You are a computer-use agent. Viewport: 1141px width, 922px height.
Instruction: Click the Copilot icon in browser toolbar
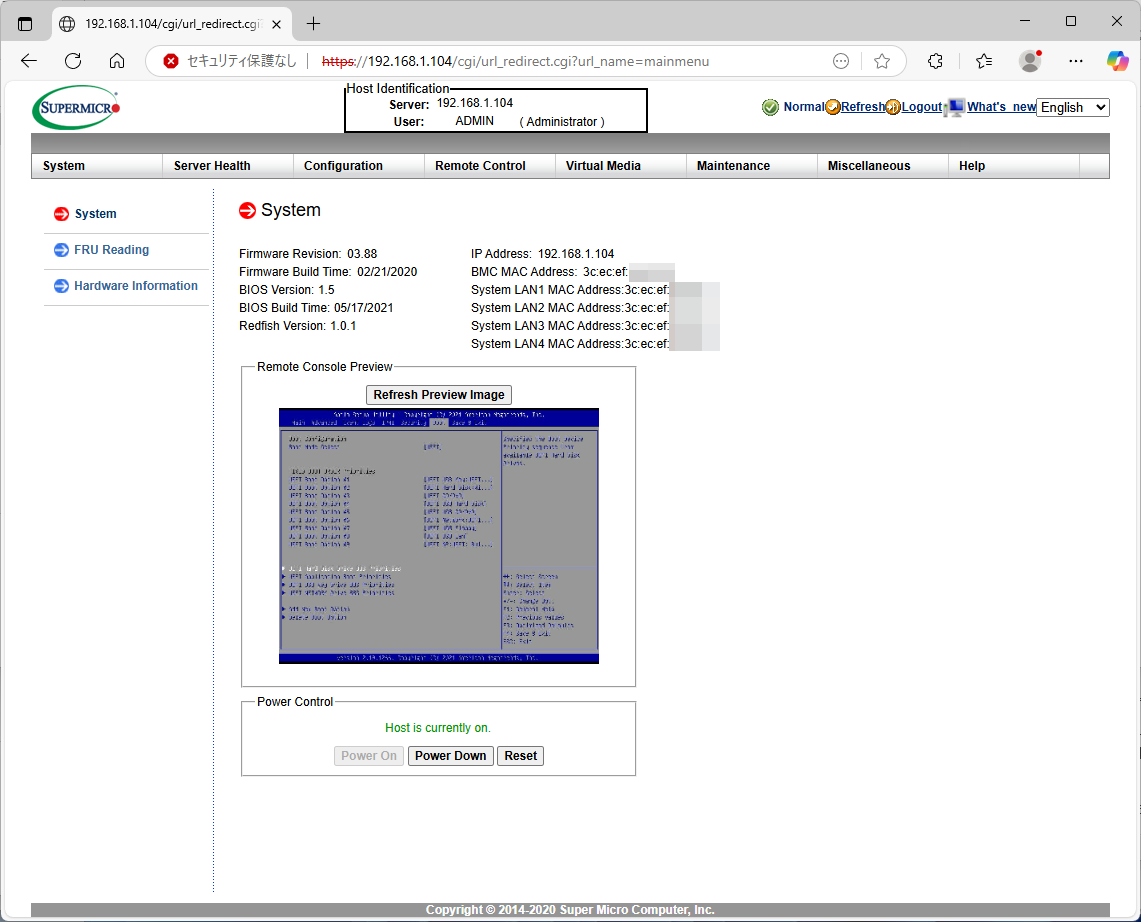[1117, 61]
